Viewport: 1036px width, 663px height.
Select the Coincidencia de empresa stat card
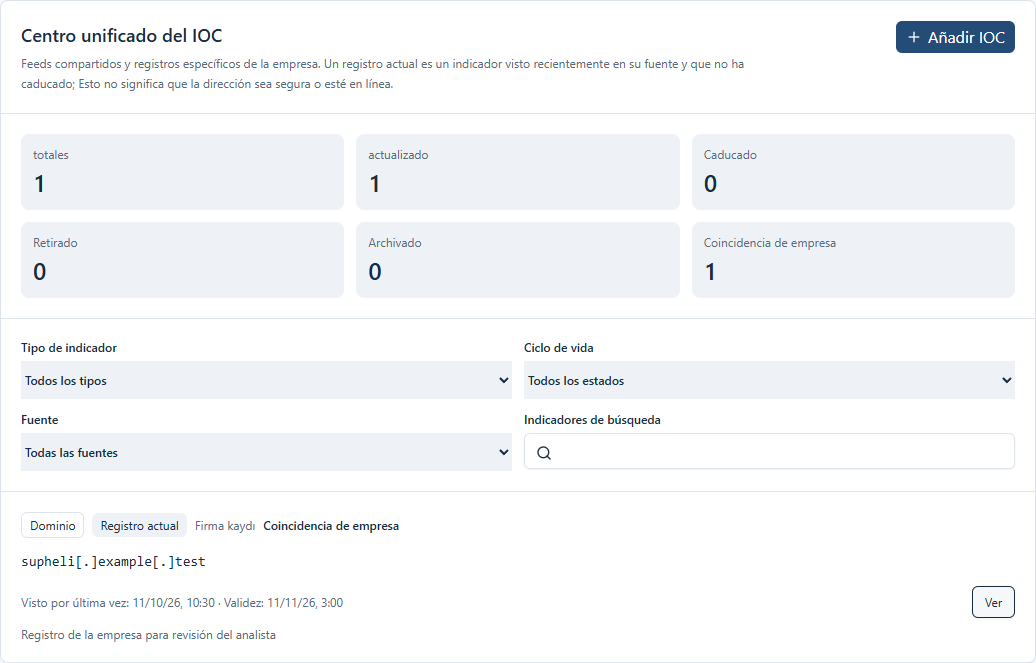(x=853, y=260)
